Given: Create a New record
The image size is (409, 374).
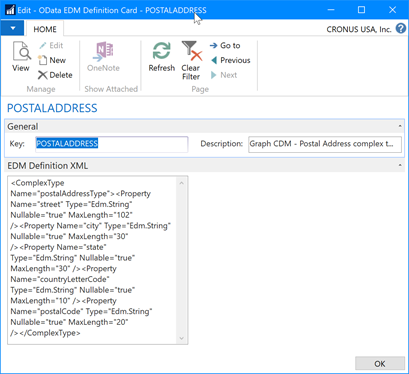Looking at the screenshot, I should (52, 60).
